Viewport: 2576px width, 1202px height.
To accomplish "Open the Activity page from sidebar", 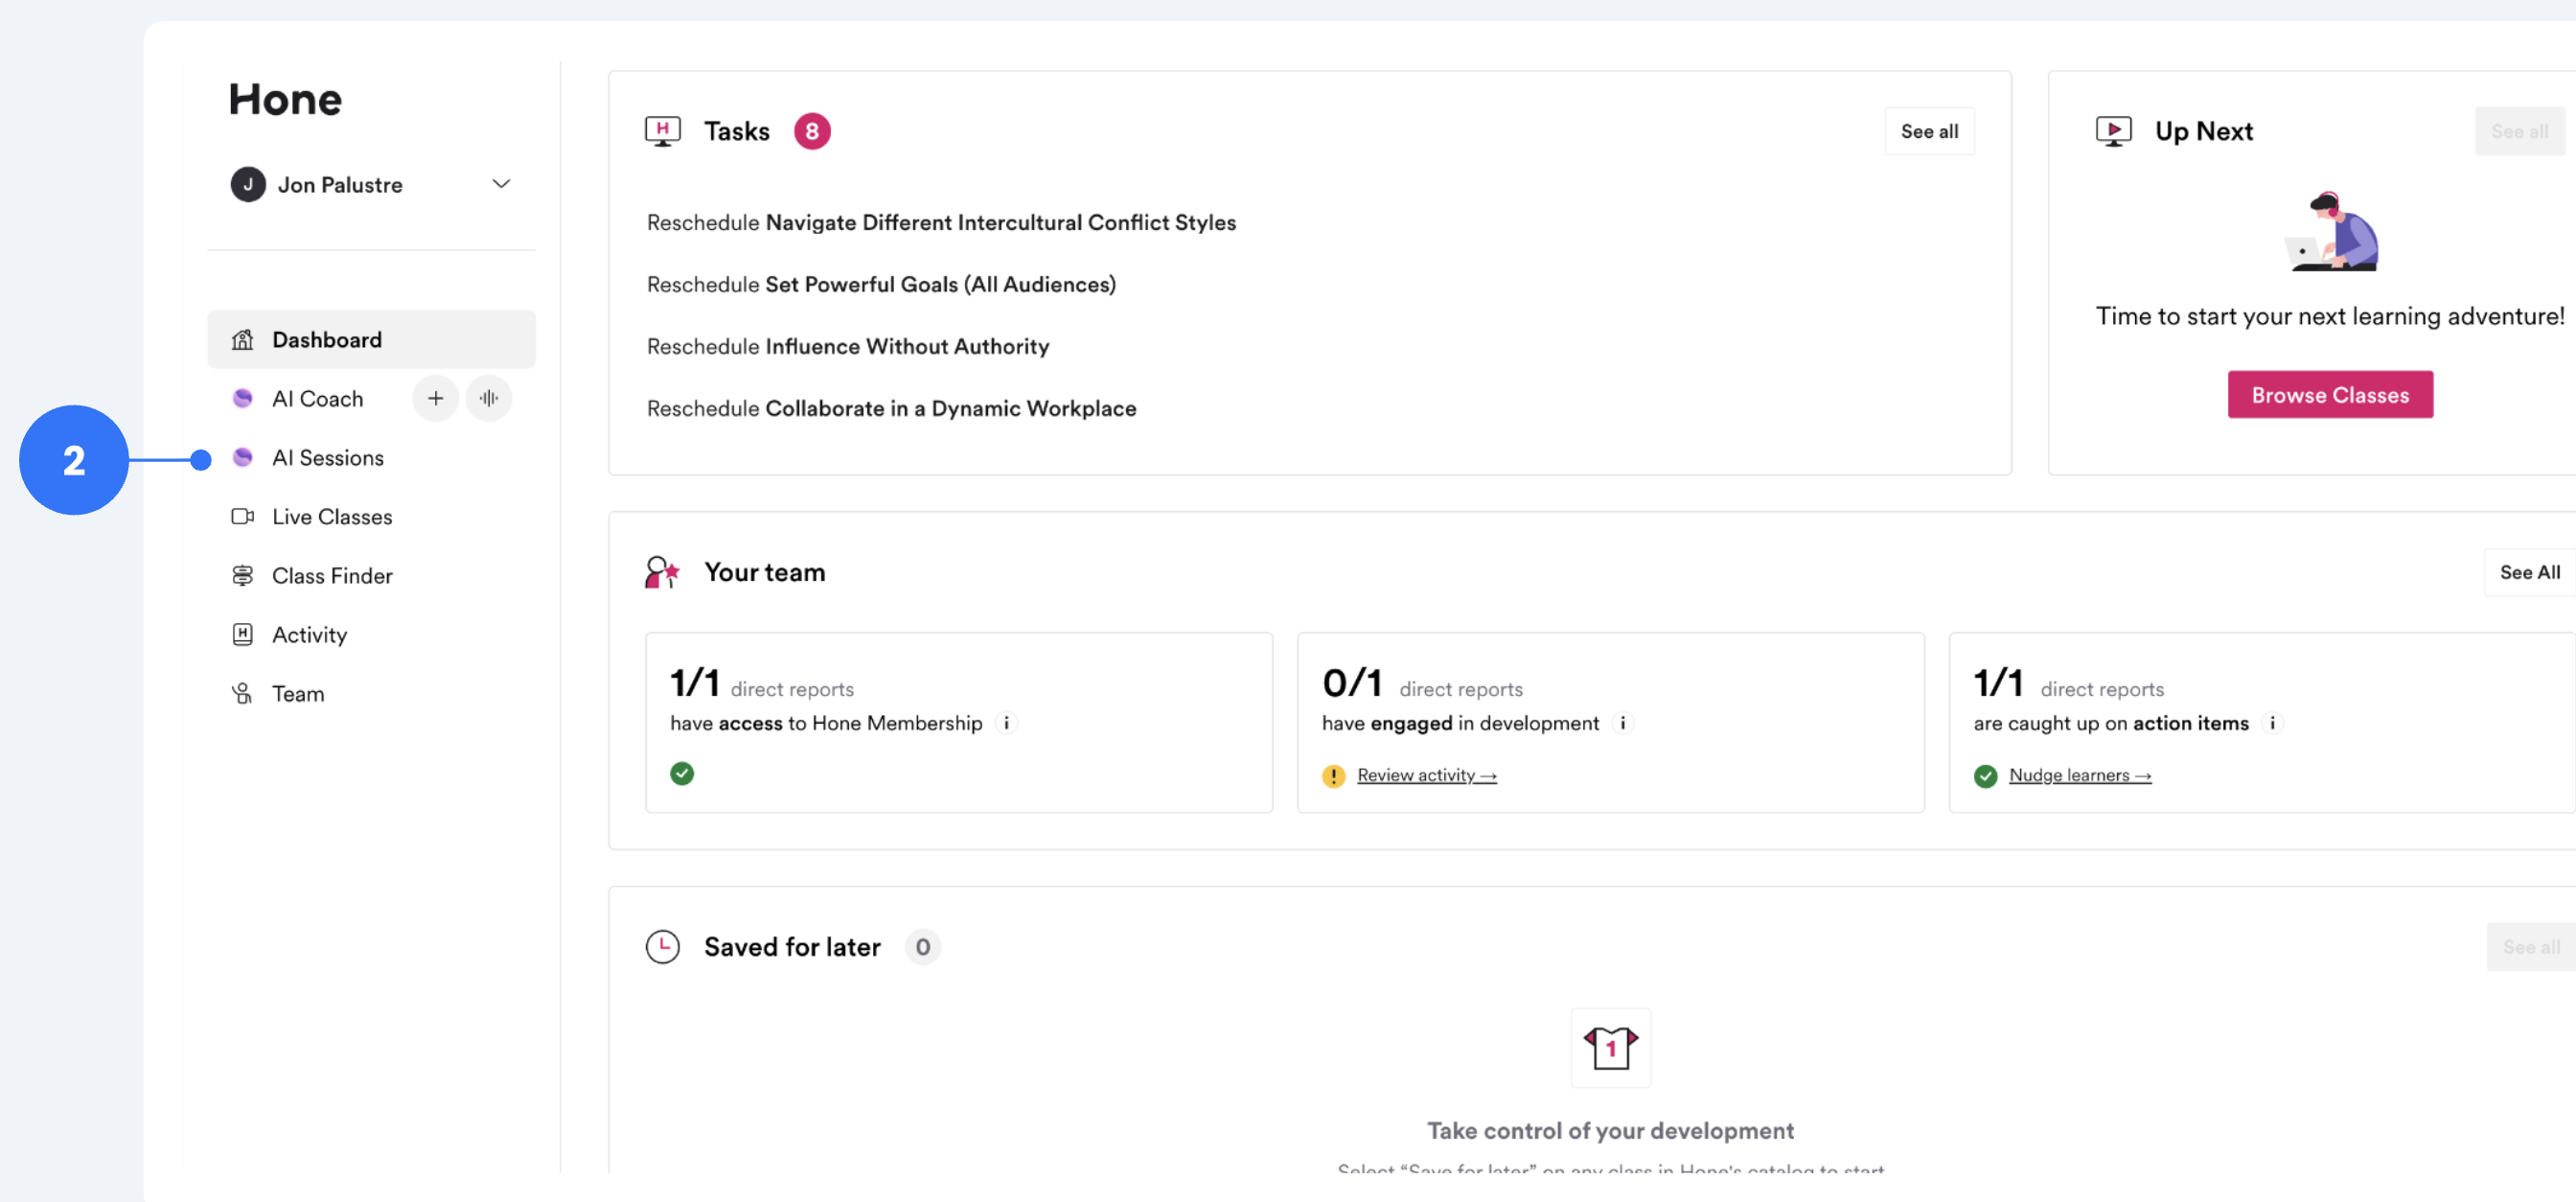I will 309,634.
